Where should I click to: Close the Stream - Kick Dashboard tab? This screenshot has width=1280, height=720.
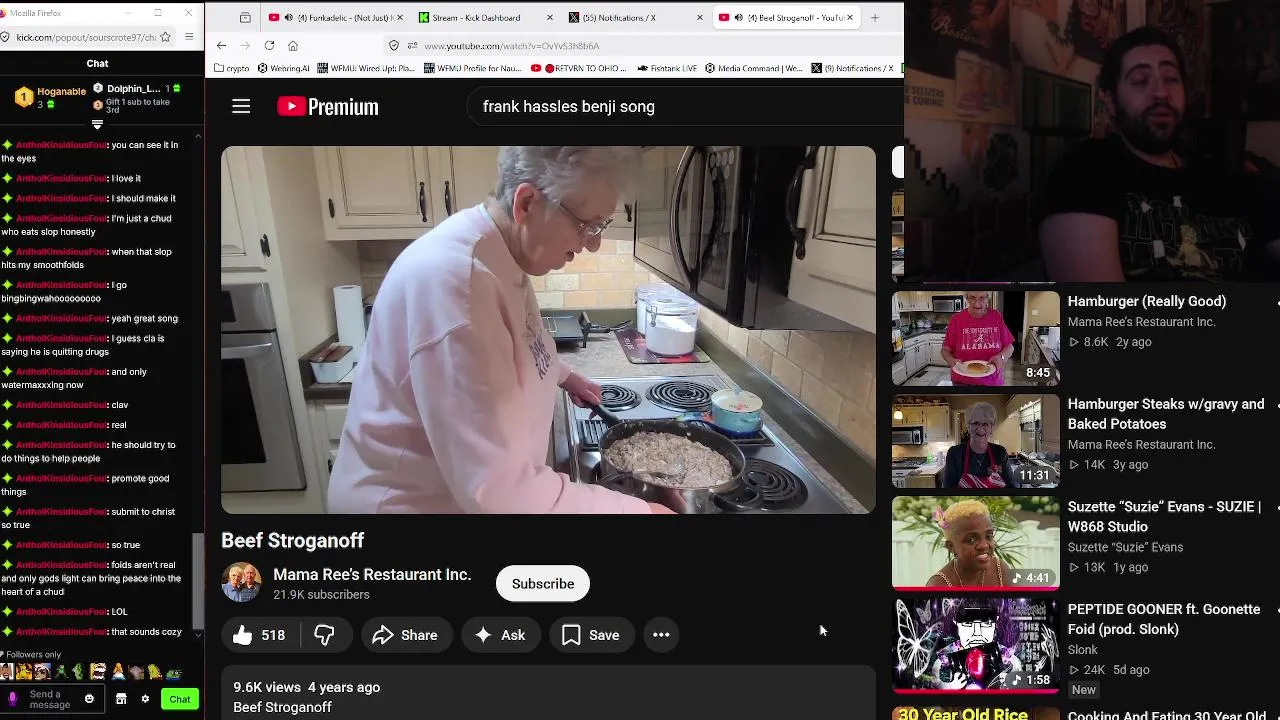tap(549, 17)
